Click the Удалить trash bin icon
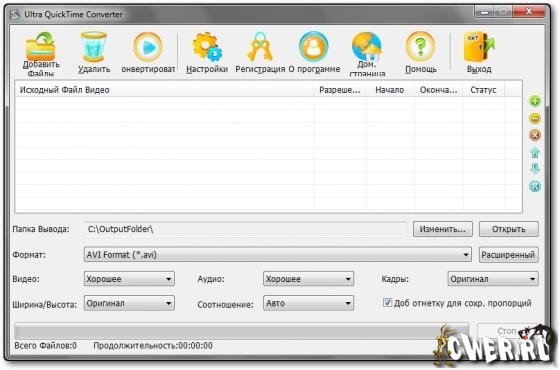 (94, 47)
